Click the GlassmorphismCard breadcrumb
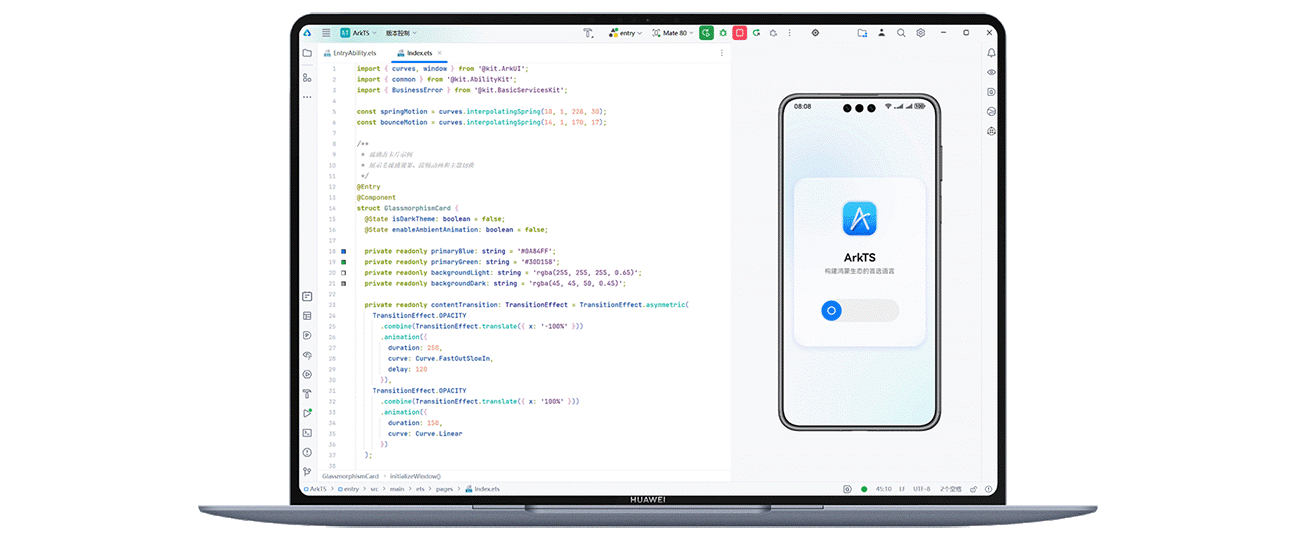The width and height of the screenshot is (1296, 540). coord(350,476)
